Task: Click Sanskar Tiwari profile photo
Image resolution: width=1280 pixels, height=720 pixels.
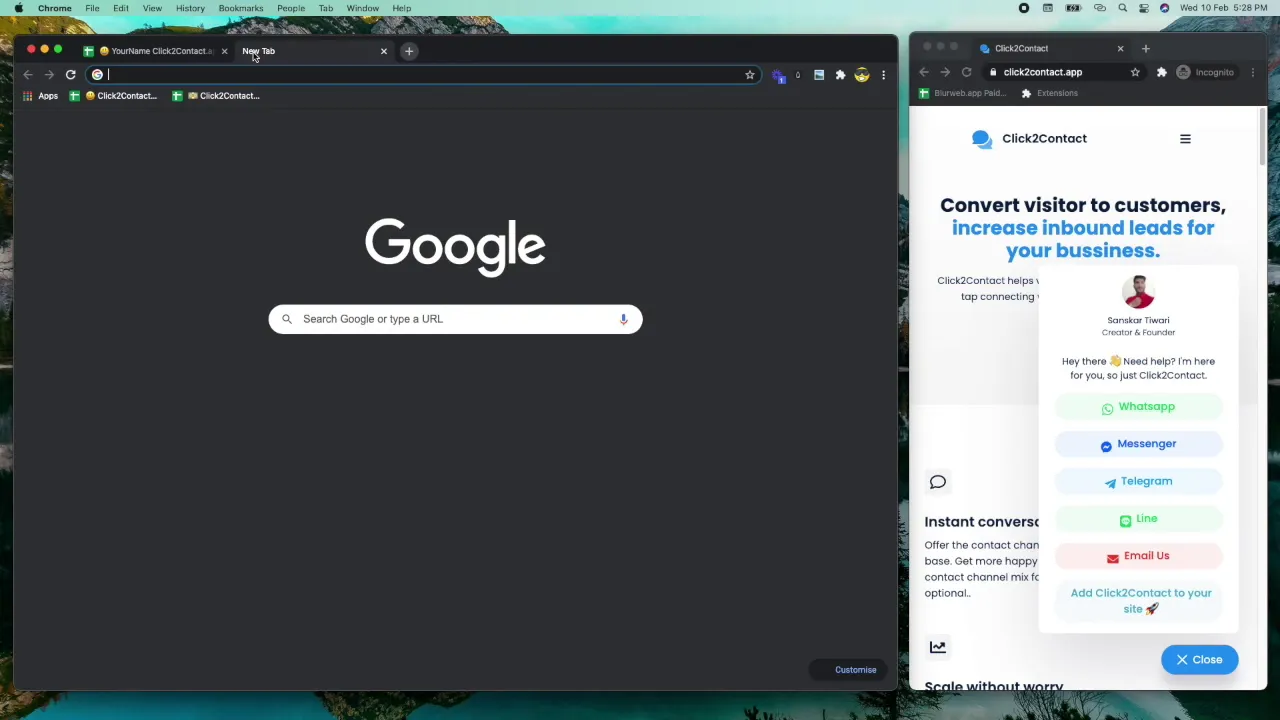Action: (x=1138, y=293)
